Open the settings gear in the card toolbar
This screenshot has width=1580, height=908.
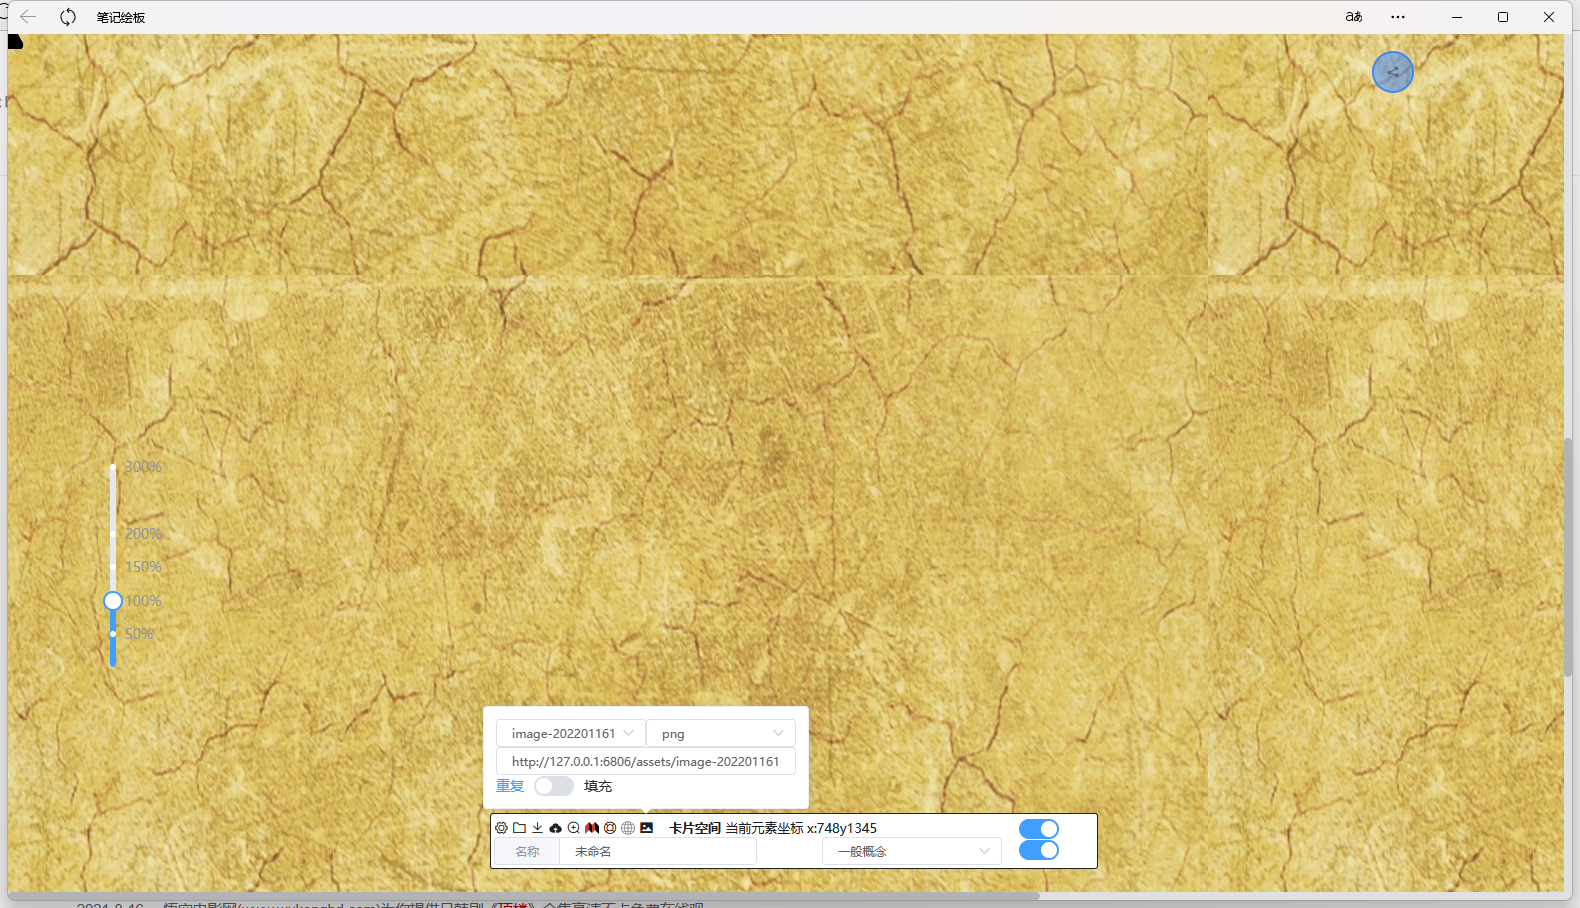point(501,828)
